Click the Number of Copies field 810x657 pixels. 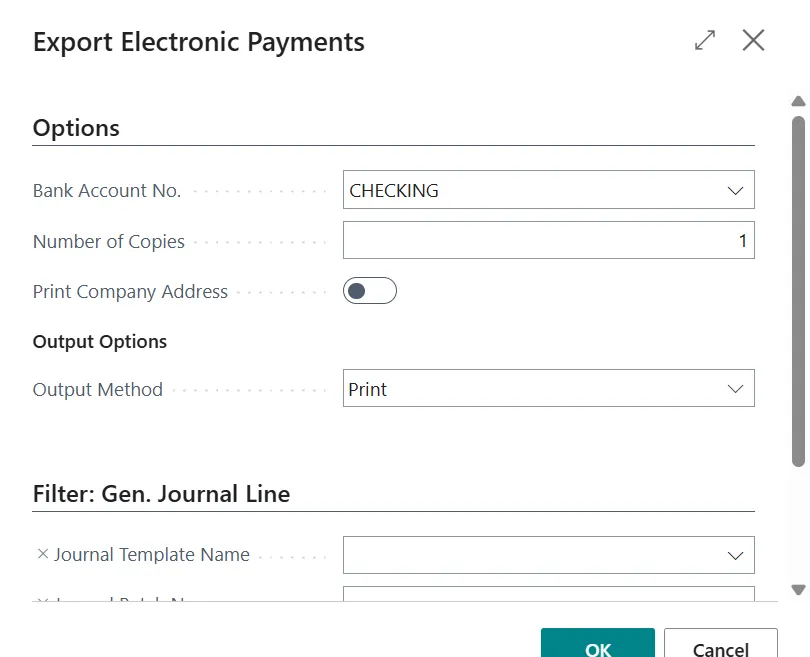click(x=548, y=241)
